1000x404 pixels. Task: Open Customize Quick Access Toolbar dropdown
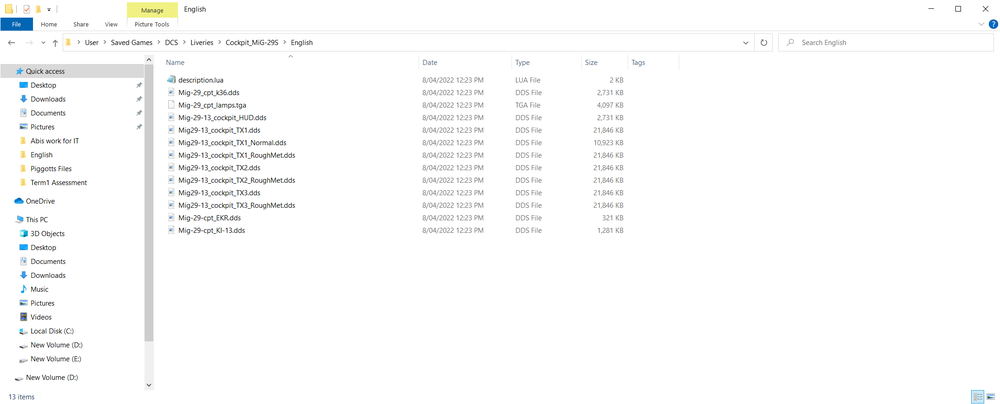49,10
